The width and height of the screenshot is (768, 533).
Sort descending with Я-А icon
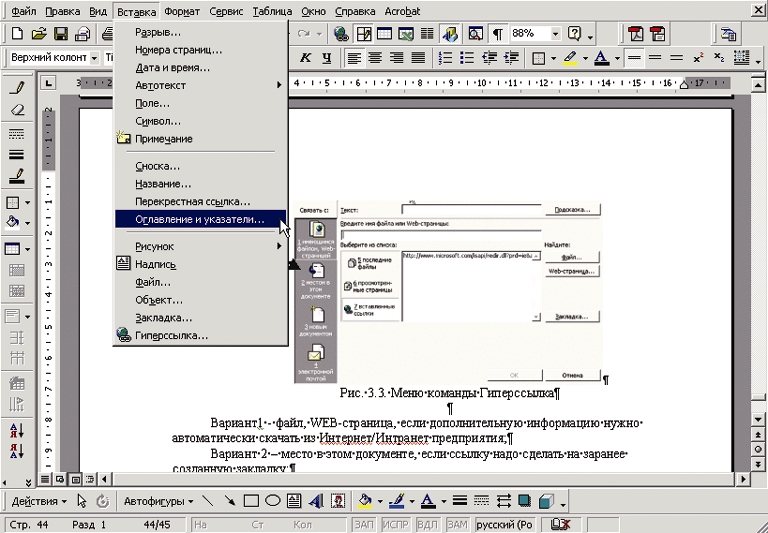(x=17, y=451)
